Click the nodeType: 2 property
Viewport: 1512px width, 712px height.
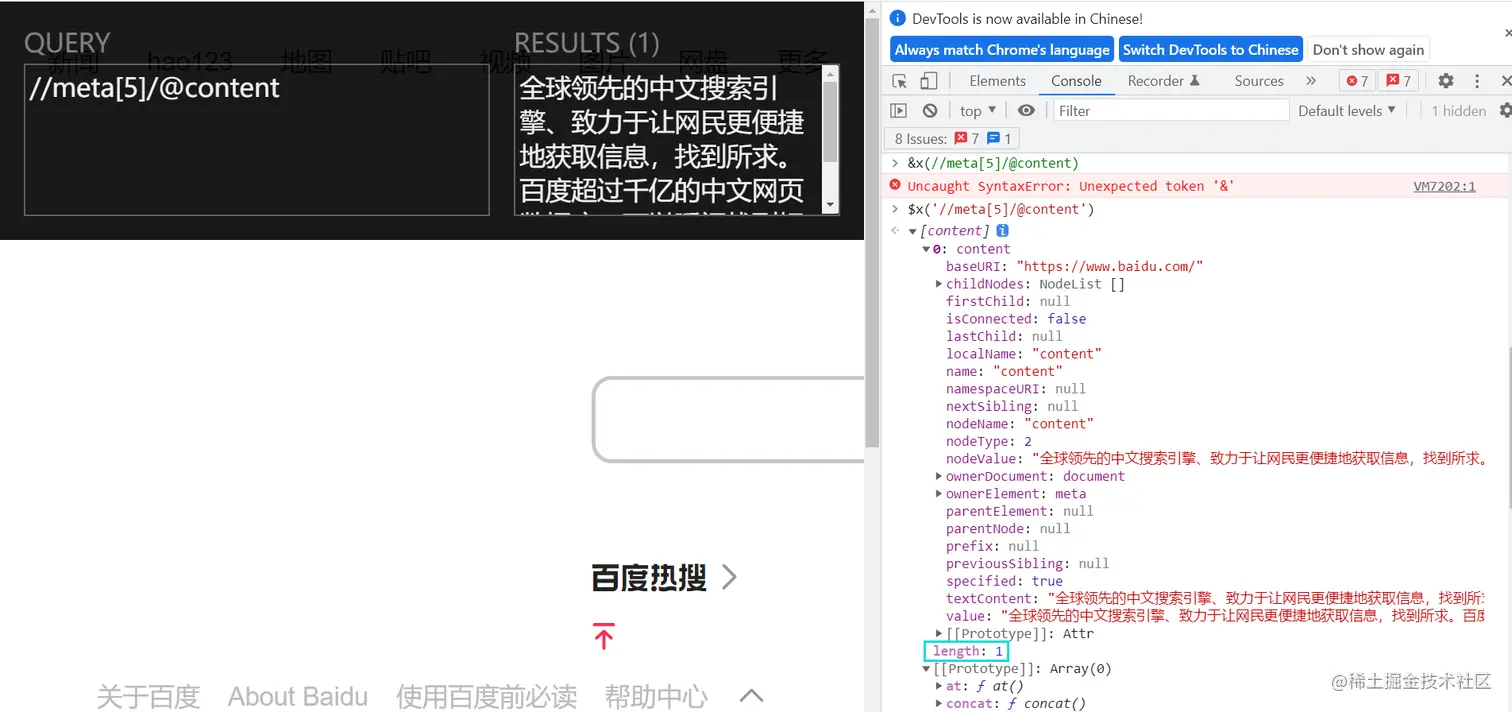[989, 441]
